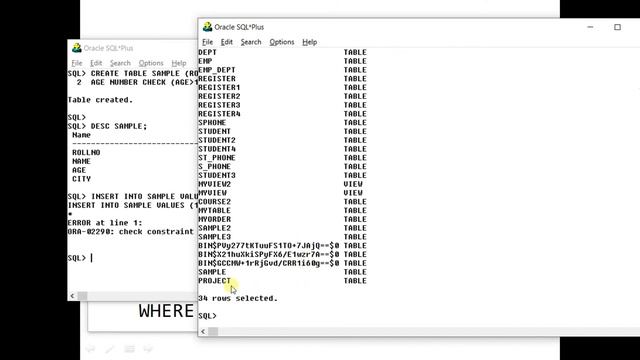Click the SAMPLE3 table name
The image size is (640, 360).
(x=215, y=237)
